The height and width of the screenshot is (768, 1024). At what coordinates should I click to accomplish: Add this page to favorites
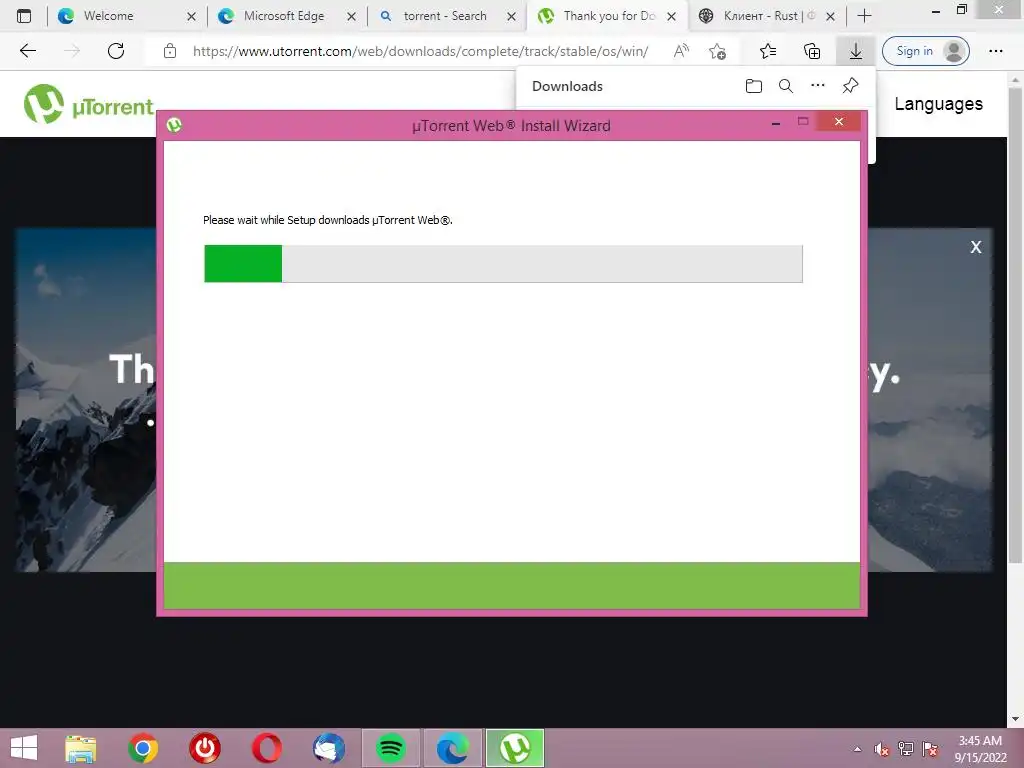click(718, 51)
